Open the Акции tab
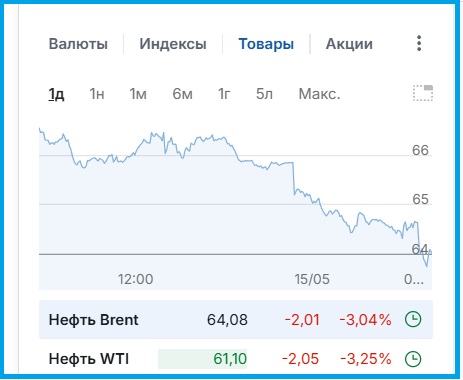The height and width of the screenshot is (380, 463). (x=349, y=44)
